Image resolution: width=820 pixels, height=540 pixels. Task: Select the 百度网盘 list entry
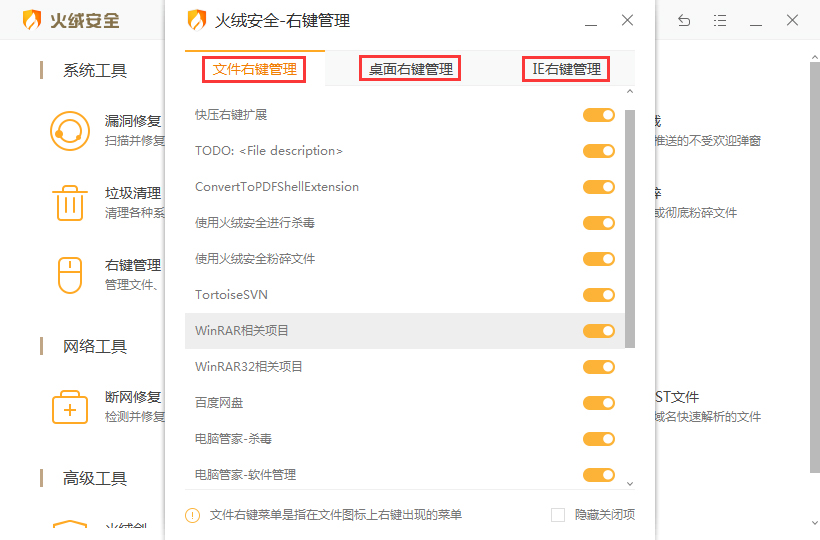[219, 403]
